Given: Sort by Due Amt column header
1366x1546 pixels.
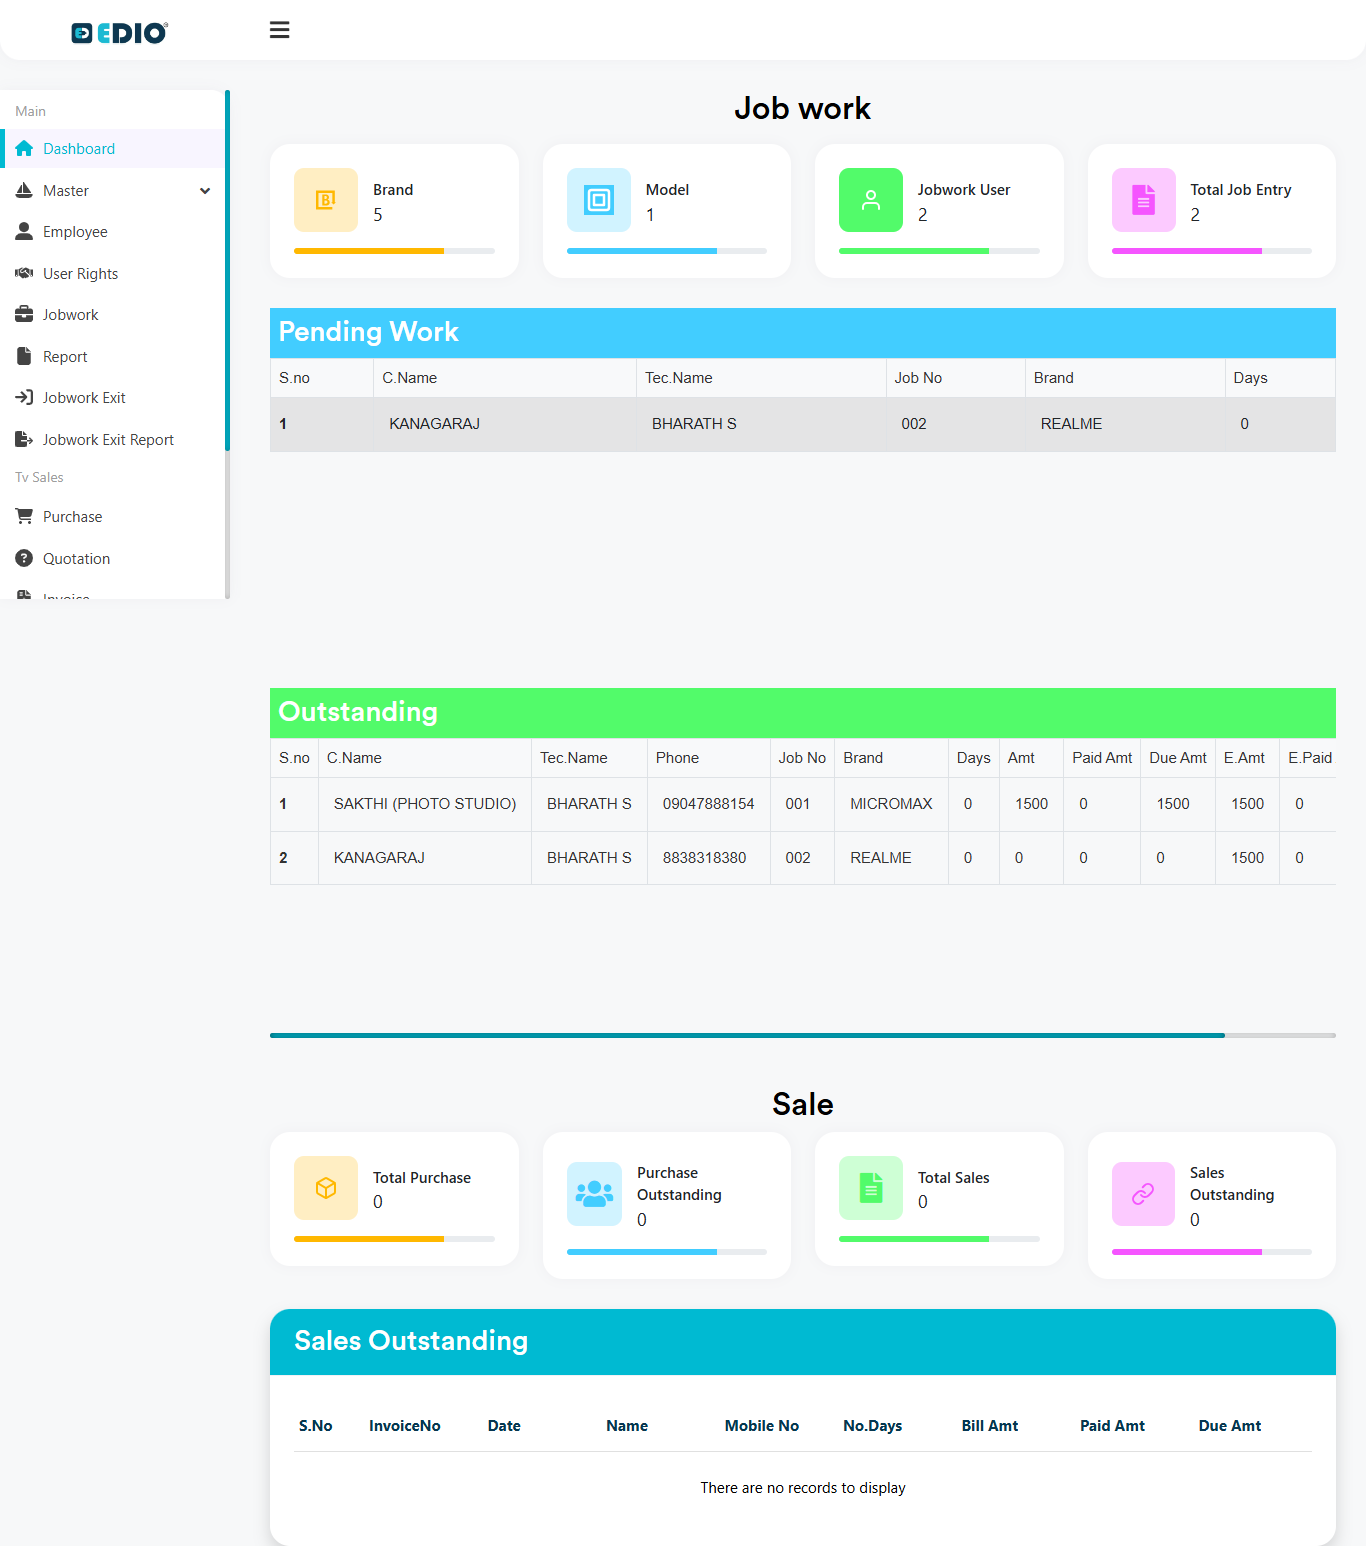Looking at the screenshot, I should point(1229,1426).
